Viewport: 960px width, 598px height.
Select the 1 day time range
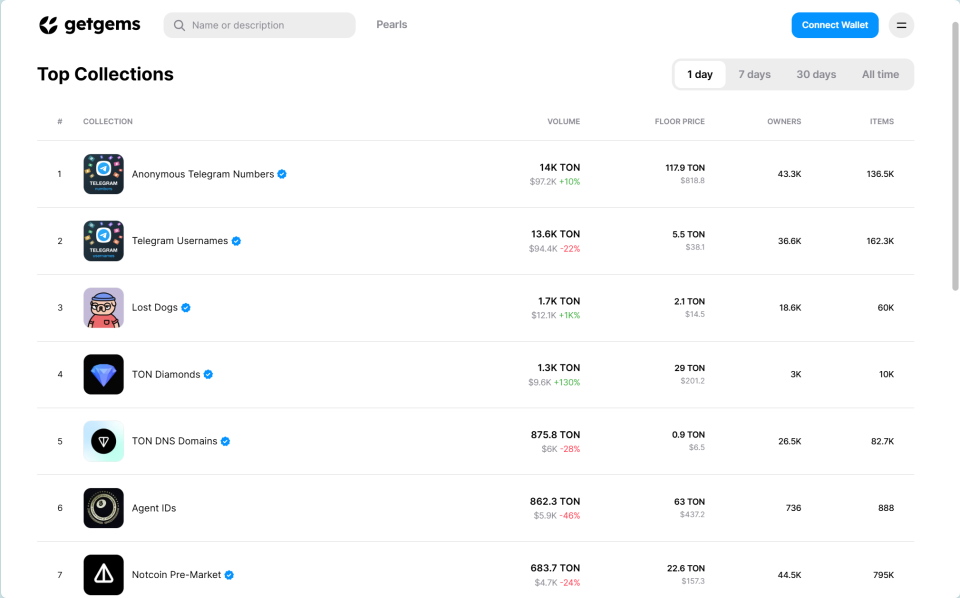pyautogui.click(x=700, y=75)
